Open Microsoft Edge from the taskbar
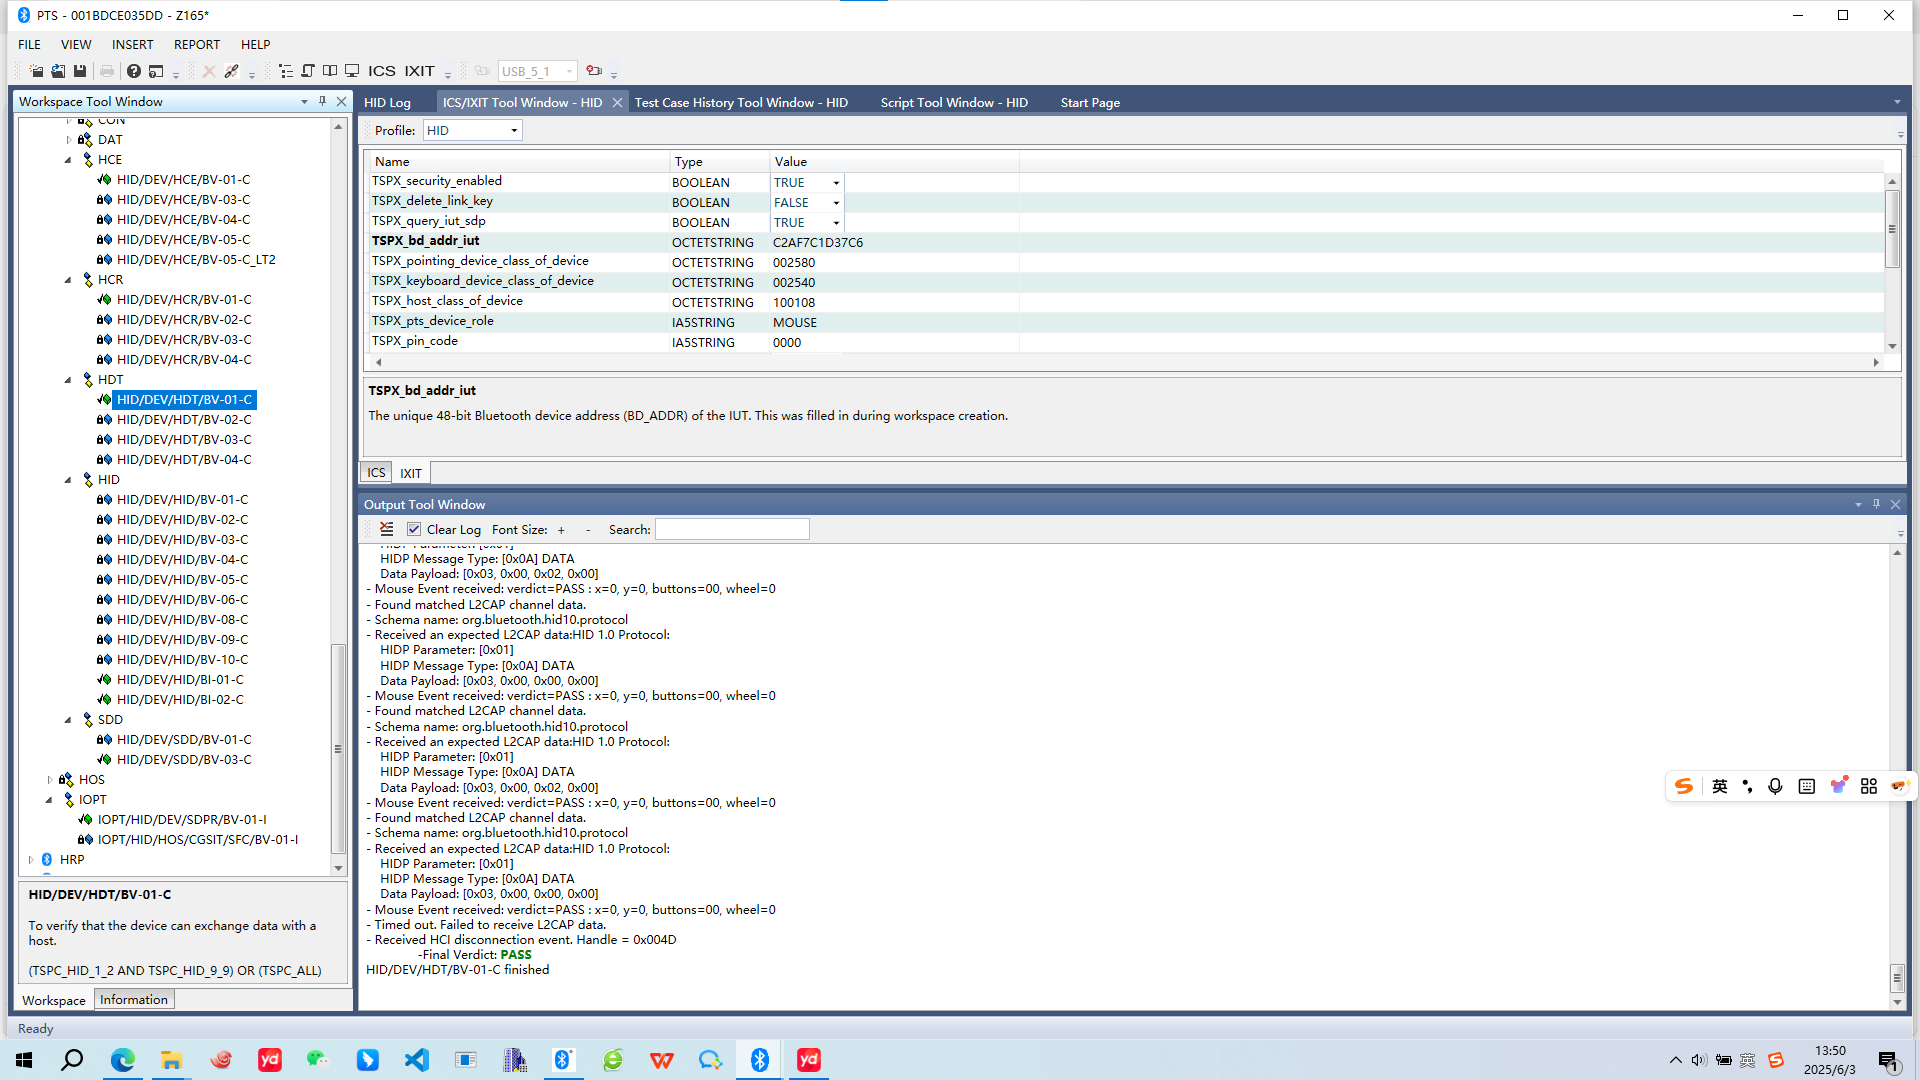The height and width of the screenshot is (1080, 1920). pos(122,1060)
